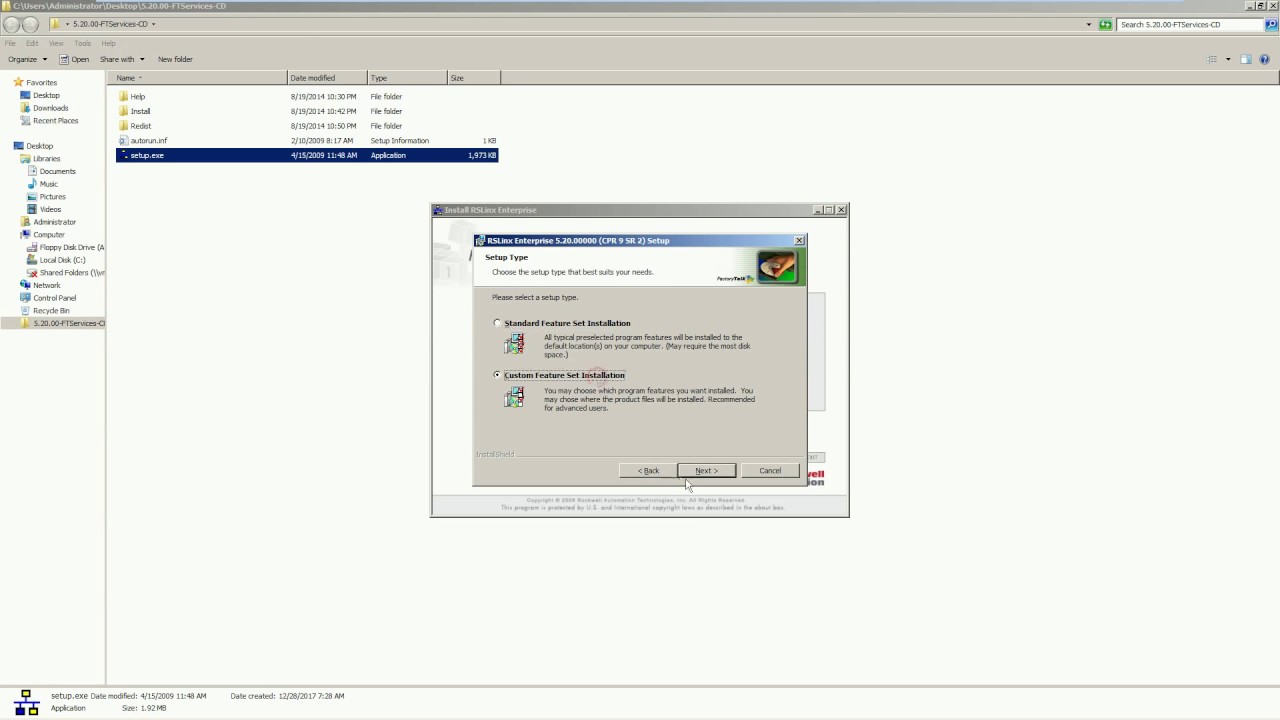Select Standard Feature Set Installation radio button
Screen dimensions: 1280x720
(498, 323)
